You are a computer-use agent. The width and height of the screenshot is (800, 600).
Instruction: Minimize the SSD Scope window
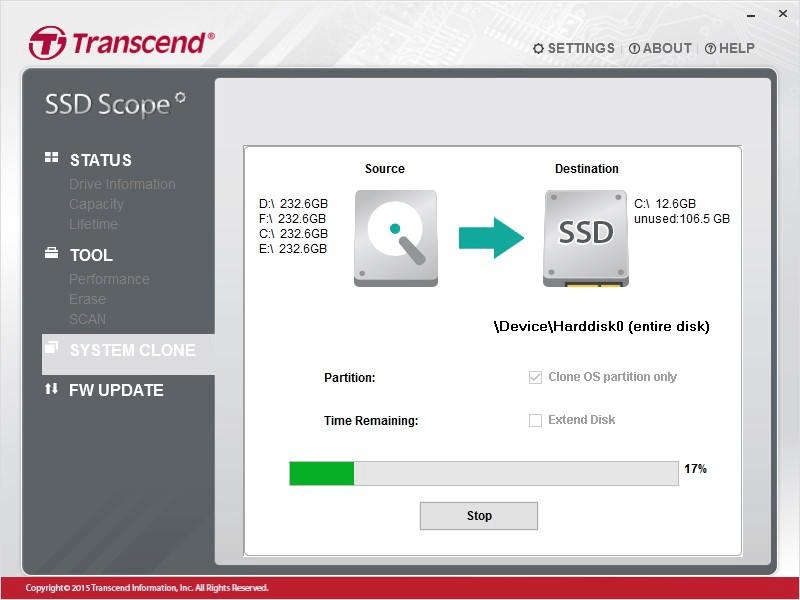click(751, 16)
